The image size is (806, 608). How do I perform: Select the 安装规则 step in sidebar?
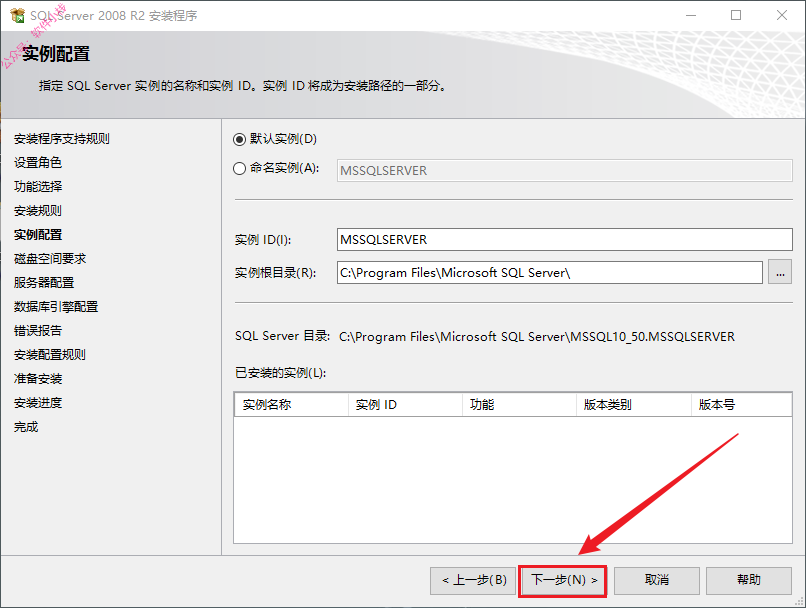point(38,211)
